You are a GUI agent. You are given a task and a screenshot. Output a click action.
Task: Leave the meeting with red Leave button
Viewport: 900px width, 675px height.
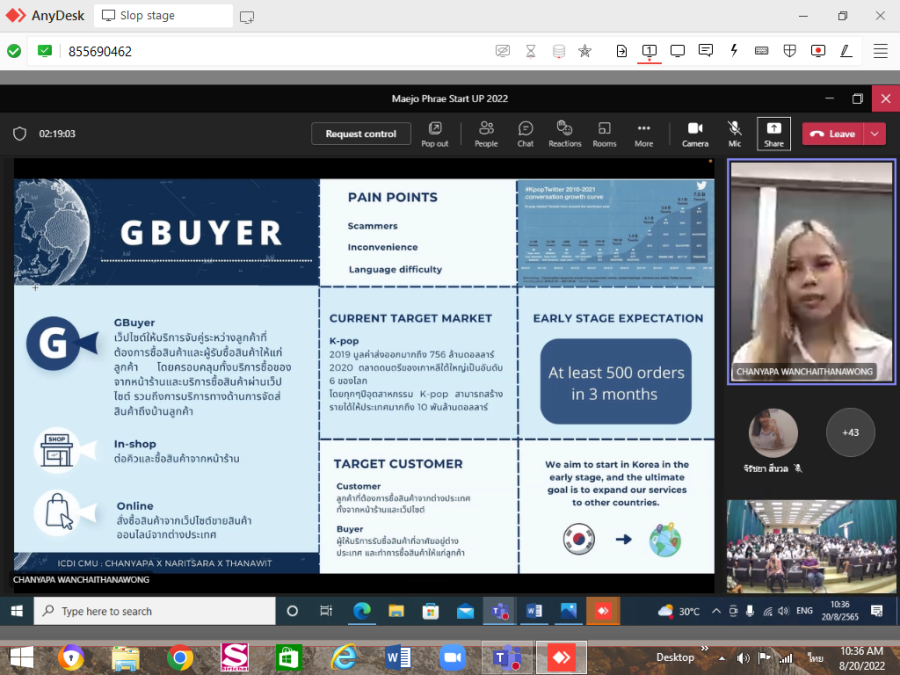pos(832,134)
